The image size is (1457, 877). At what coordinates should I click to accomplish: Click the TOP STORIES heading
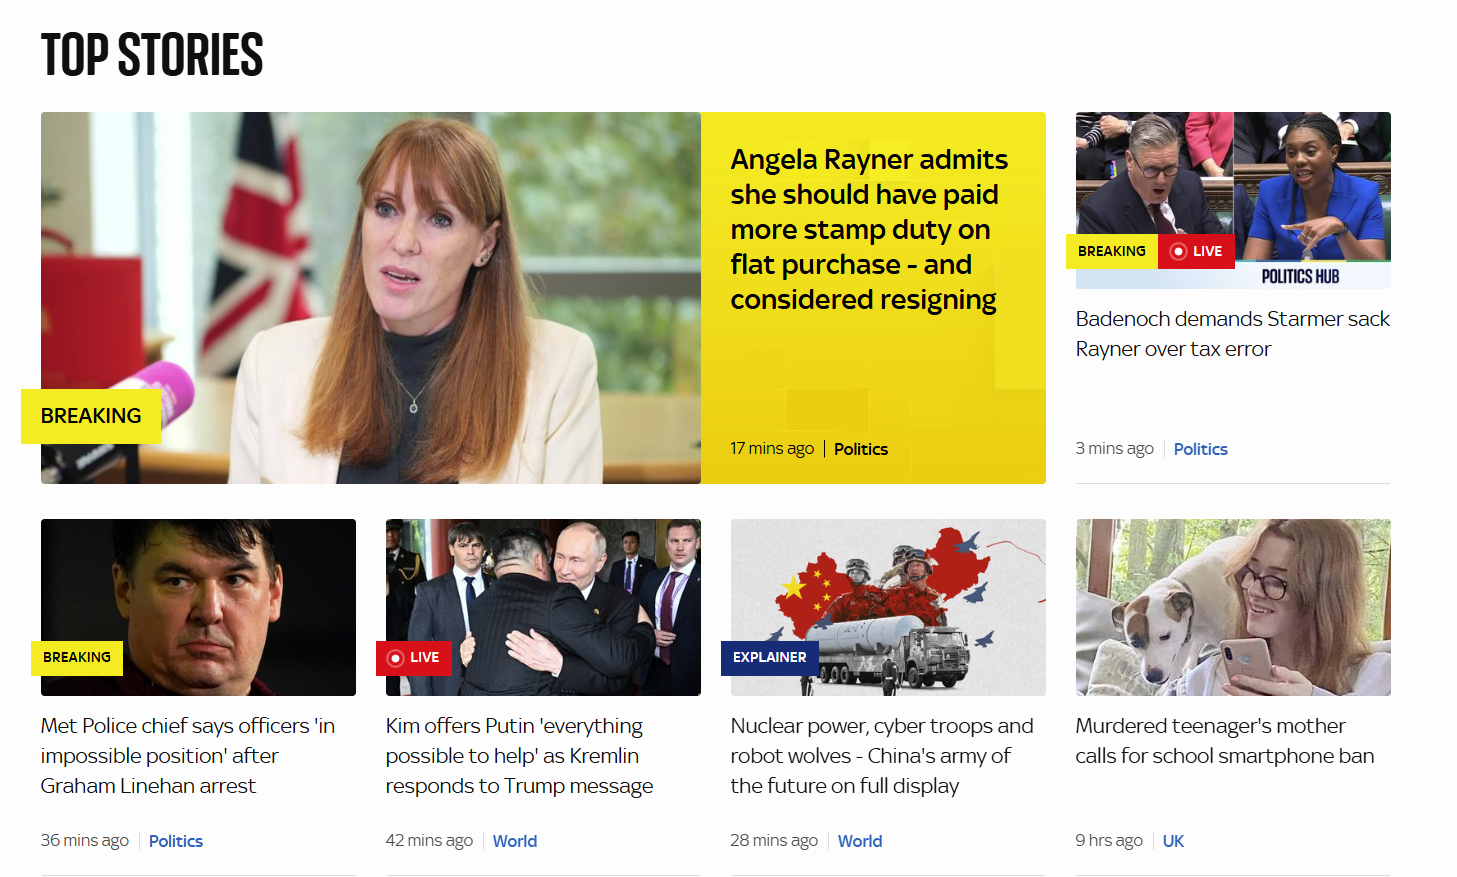pyautogui.click(x=152, y=55)
